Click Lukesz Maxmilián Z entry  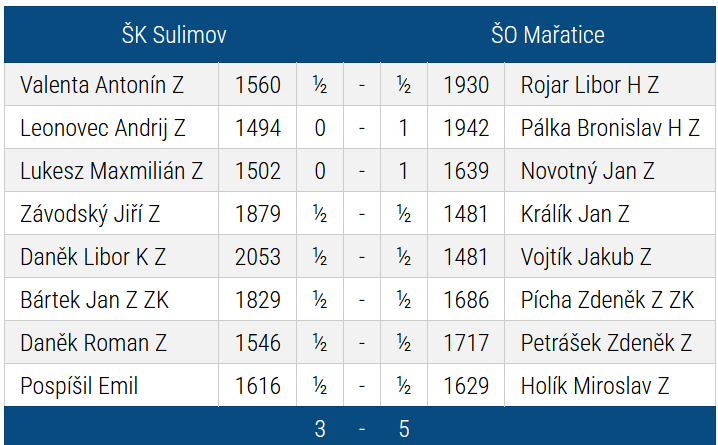pos(111,171)
